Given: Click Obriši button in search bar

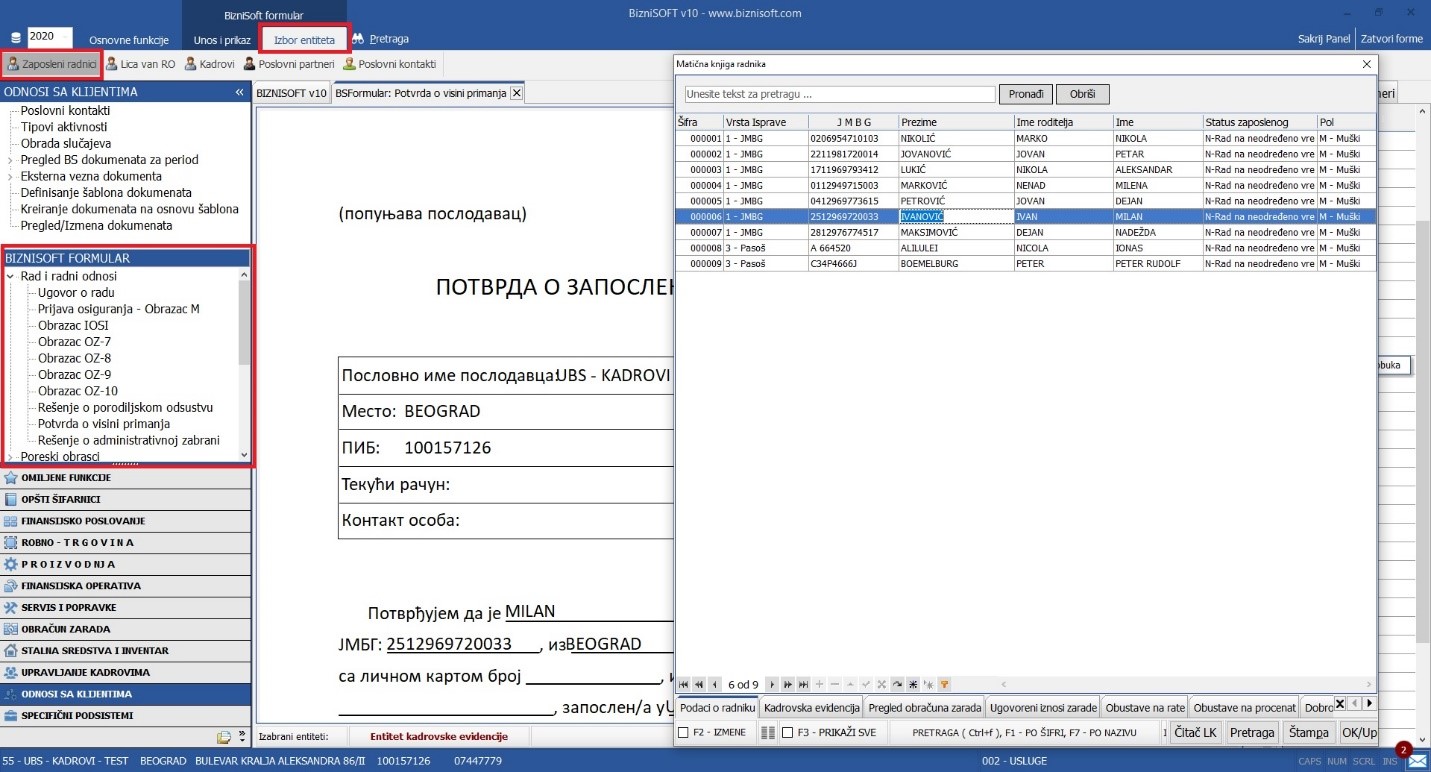Looking at the screenshot, I should point(1083,94).
